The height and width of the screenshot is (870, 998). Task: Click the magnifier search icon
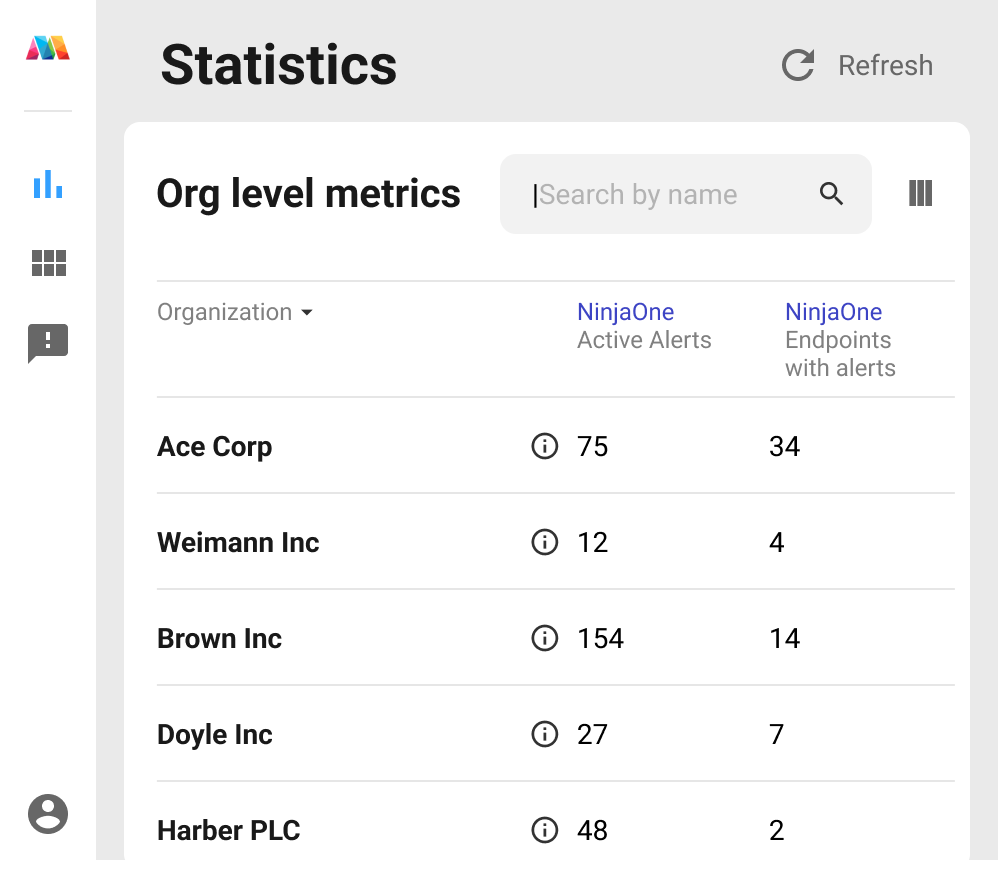(832, 194)
